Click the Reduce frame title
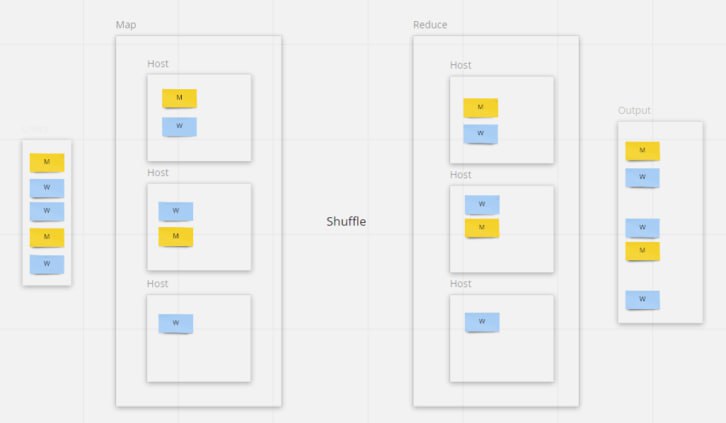The image size is (726, 423). point(430,24)
